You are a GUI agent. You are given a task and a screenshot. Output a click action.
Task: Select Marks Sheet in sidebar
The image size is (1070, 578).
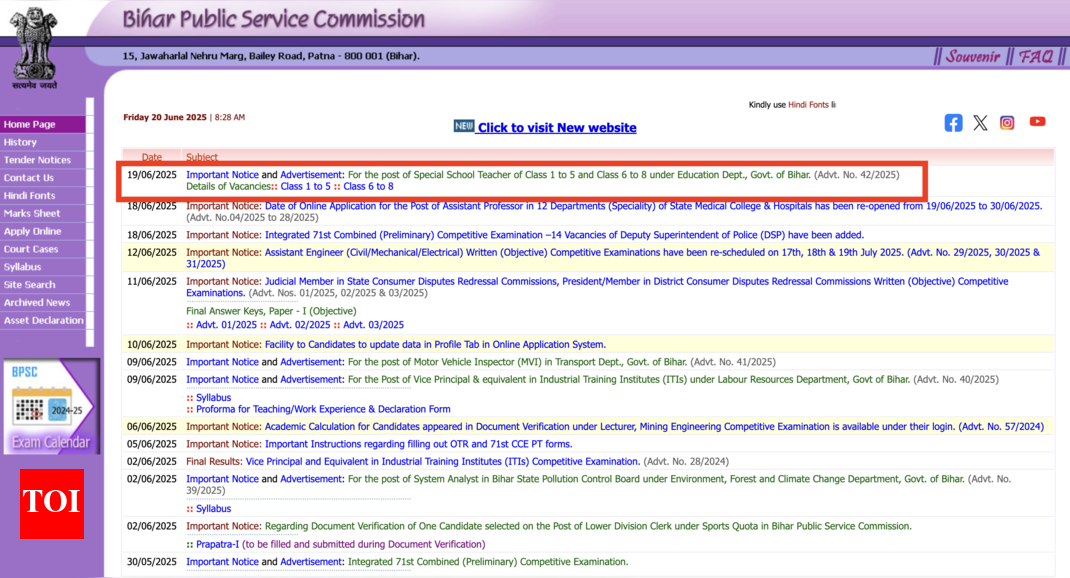coord(32,213)
